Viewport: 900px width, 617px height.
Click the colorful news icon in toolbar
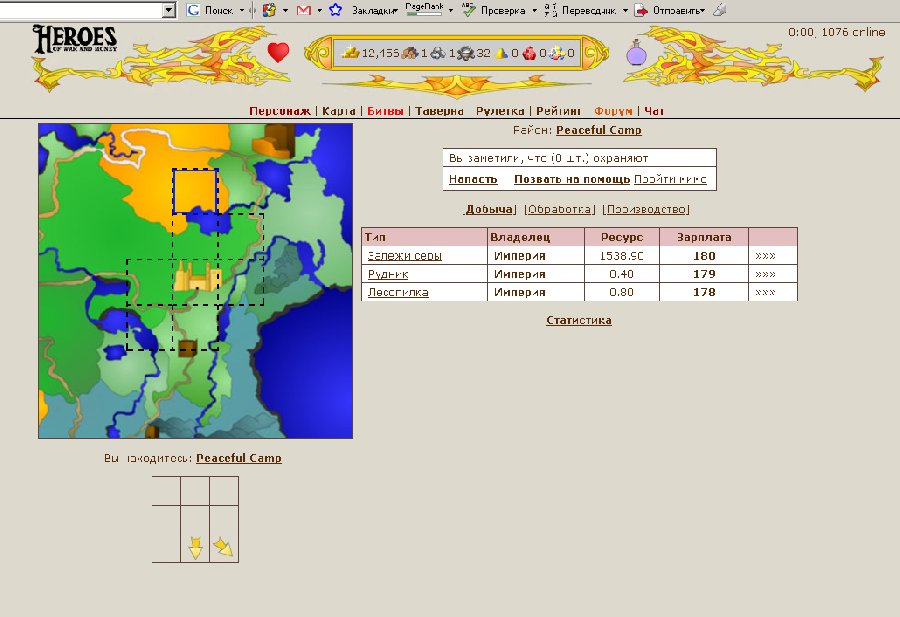pos(269,10)
